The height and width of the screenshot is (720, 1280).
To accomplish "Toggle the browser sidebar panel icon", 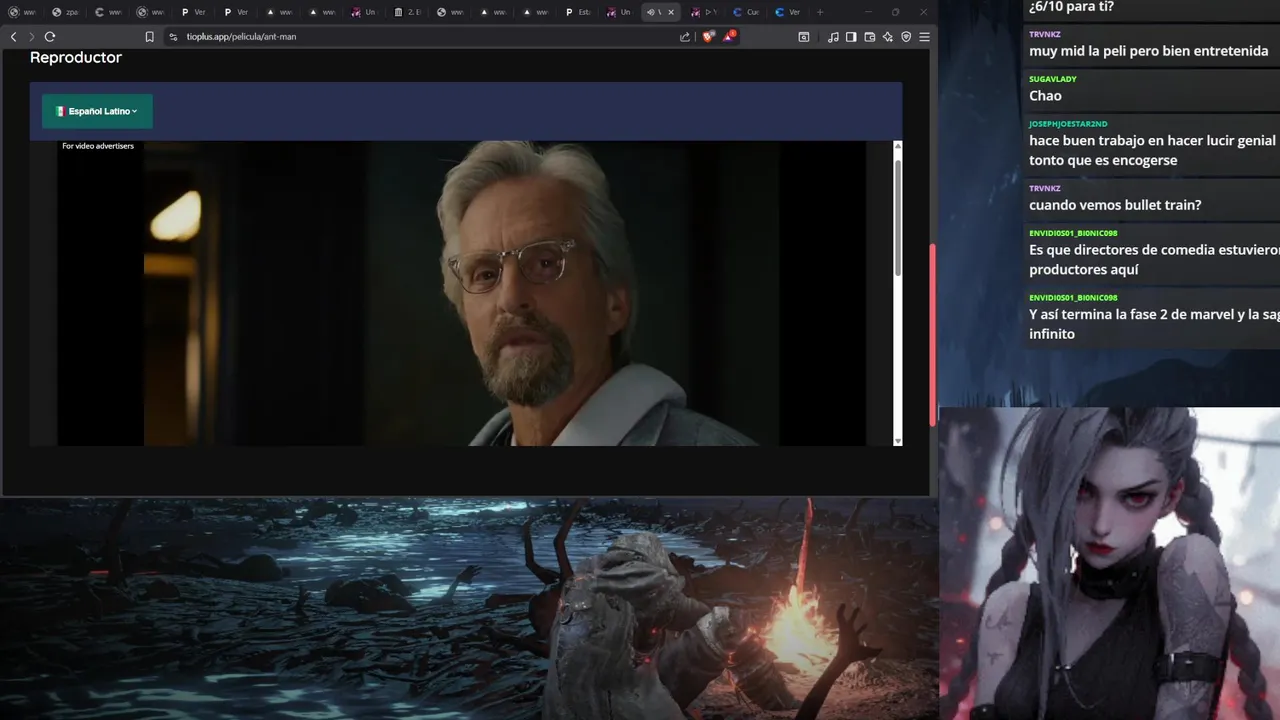I will [x=851, y=37].
